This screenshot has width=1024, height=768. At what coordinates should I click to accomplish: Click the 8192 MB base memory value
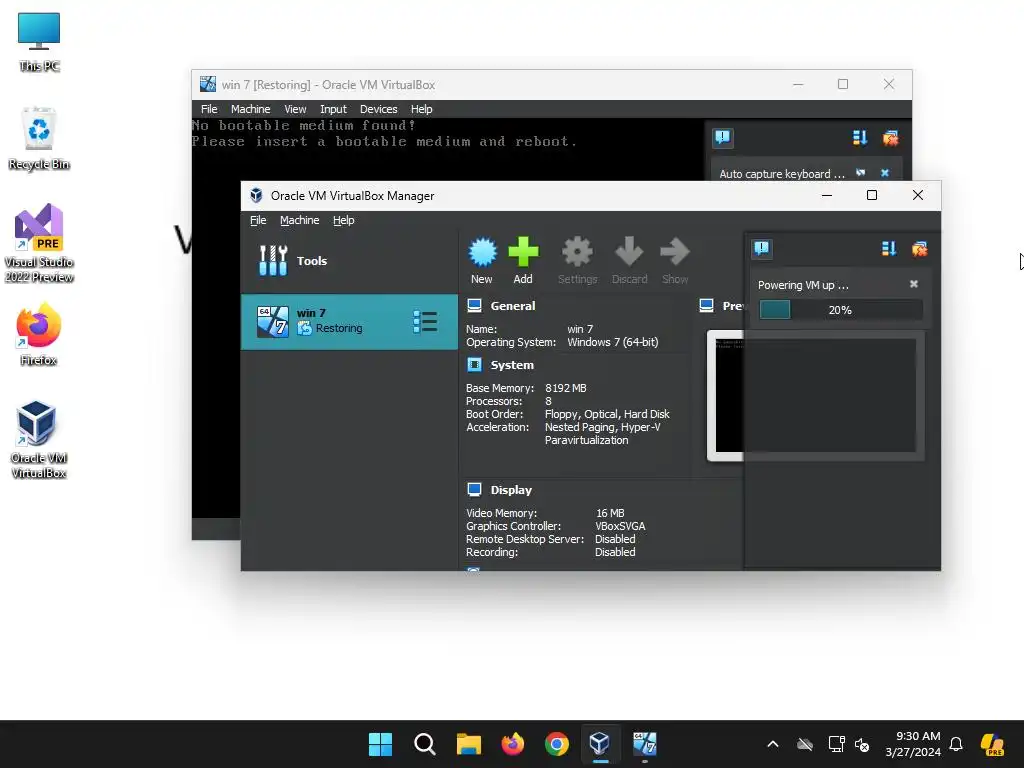point(566,388)
